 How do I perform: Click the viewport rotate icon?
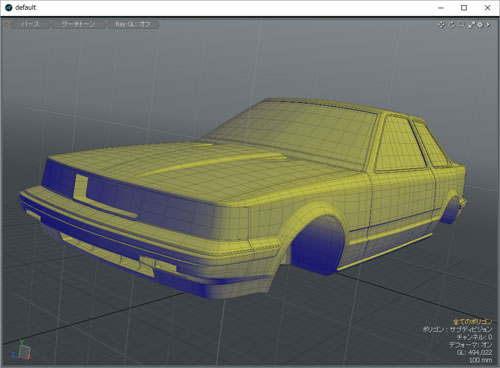[451, 25]
